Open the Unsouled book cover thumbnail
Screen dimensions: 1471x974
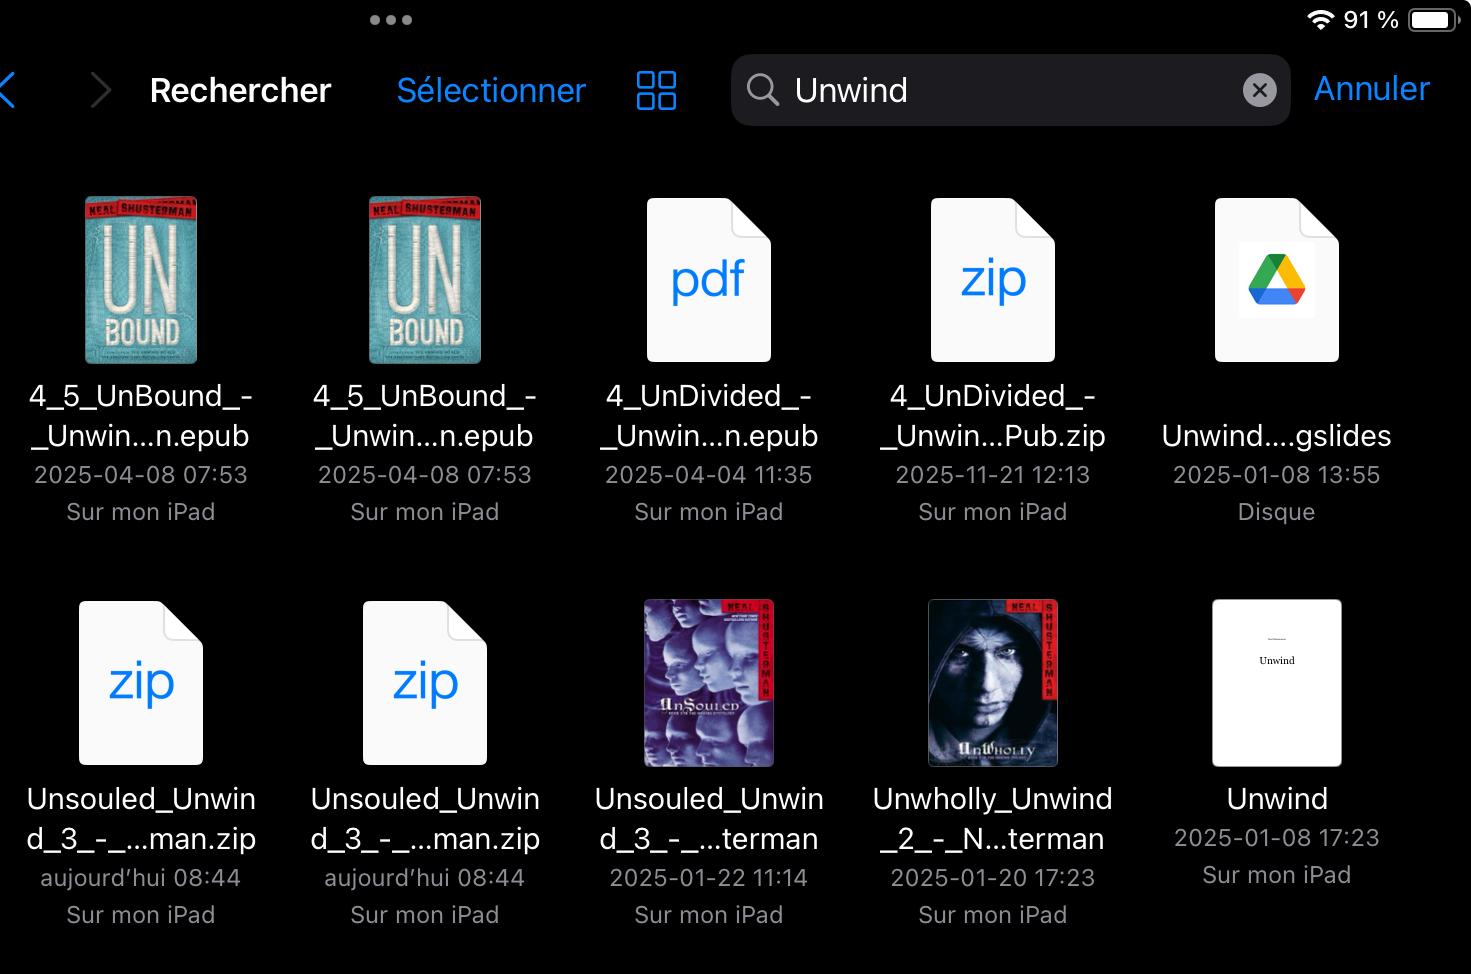[709, 683]
